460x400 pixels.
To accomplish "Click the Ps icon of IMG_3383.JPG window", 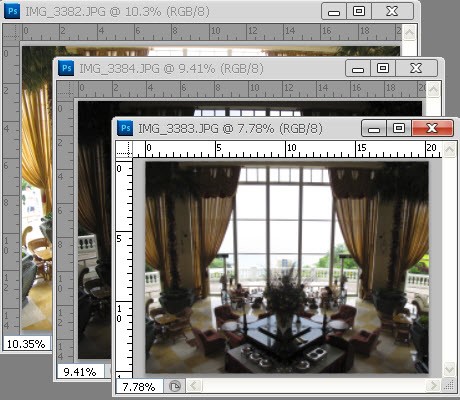I will (x=125, y=128).
